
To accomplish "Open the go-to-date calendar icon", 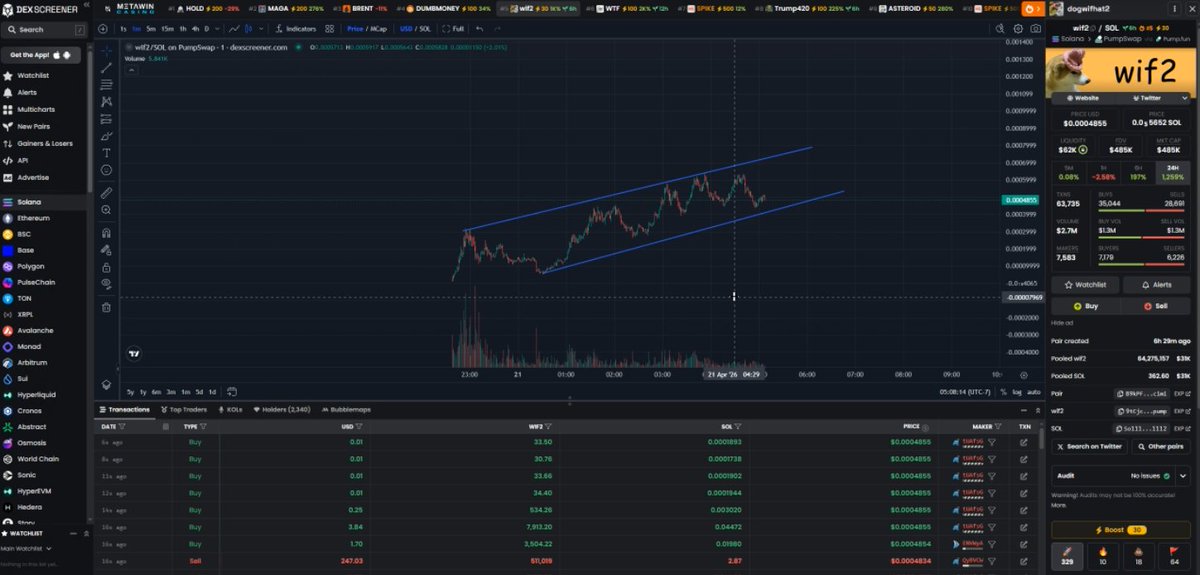I will click(231, 392).
